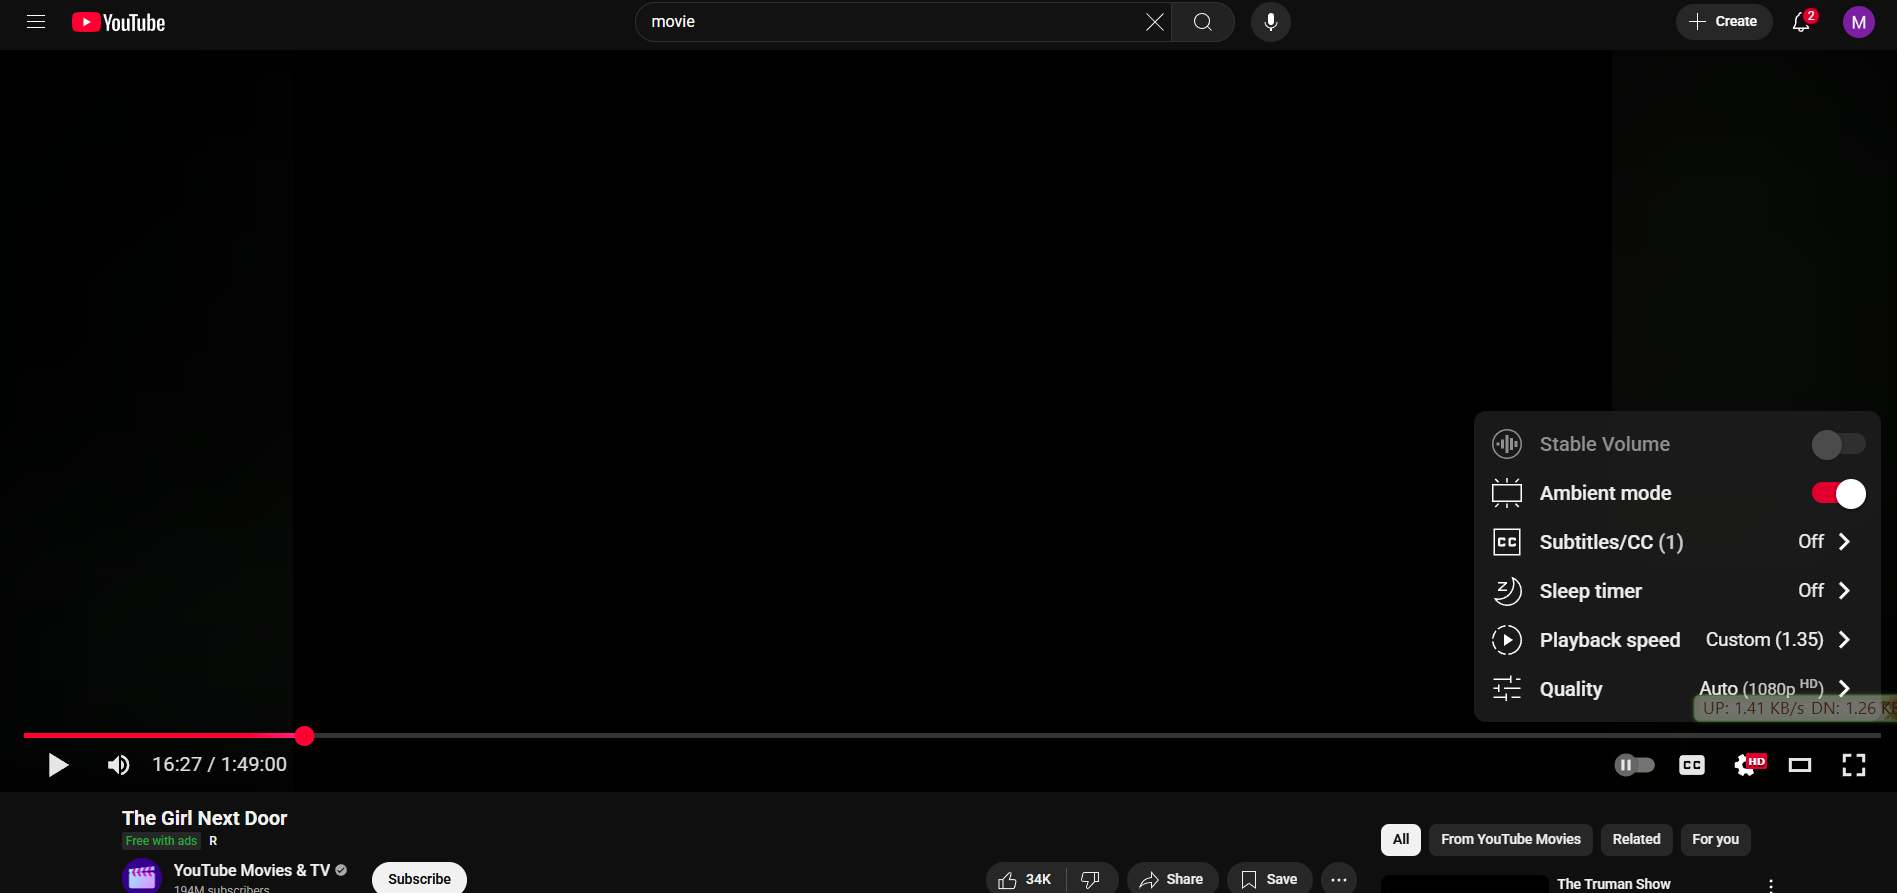1897x893 pixels.
Task: Like the video with 34K likes
Action: (1025, 879)
